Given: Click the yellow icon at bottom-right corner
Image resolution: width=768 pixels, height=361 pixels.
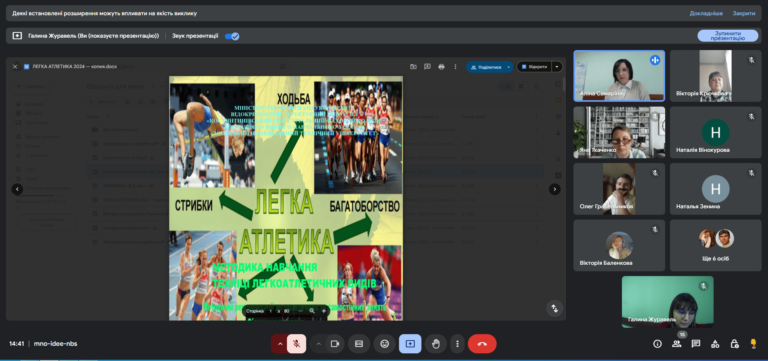Looking at the screenshot, I should point(753,344).
